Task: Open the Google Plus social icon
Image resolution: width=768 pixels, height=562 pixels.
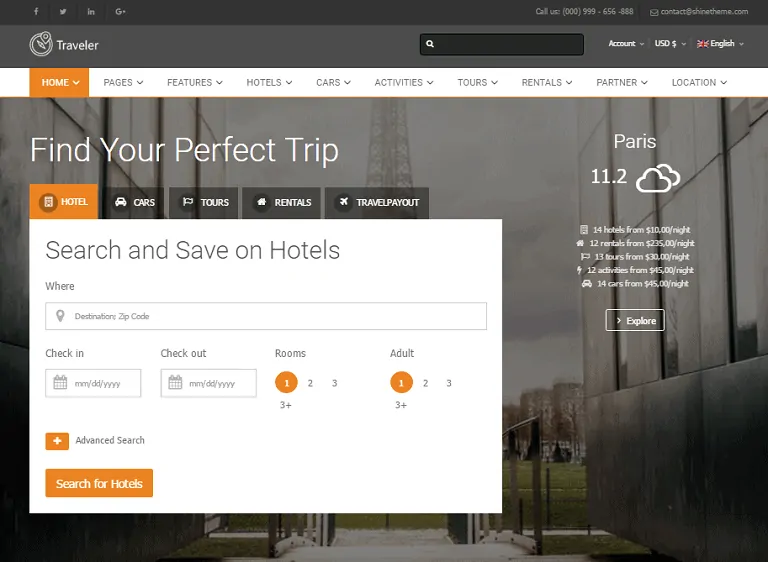Action: [120, 11]
